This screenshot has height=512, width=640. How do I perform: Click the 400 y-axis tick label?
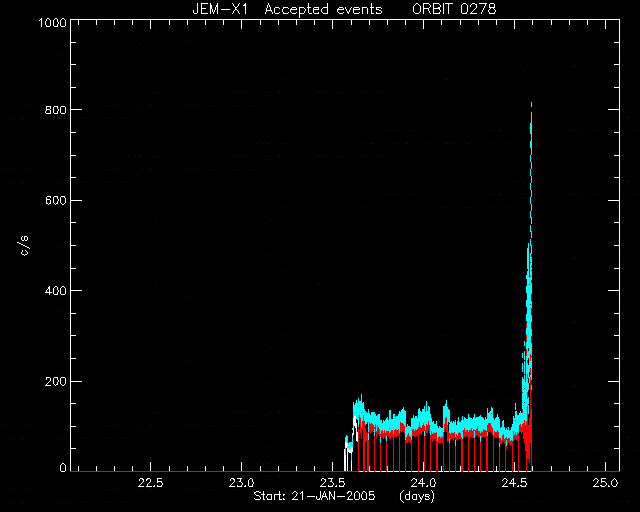pos(56,291)
